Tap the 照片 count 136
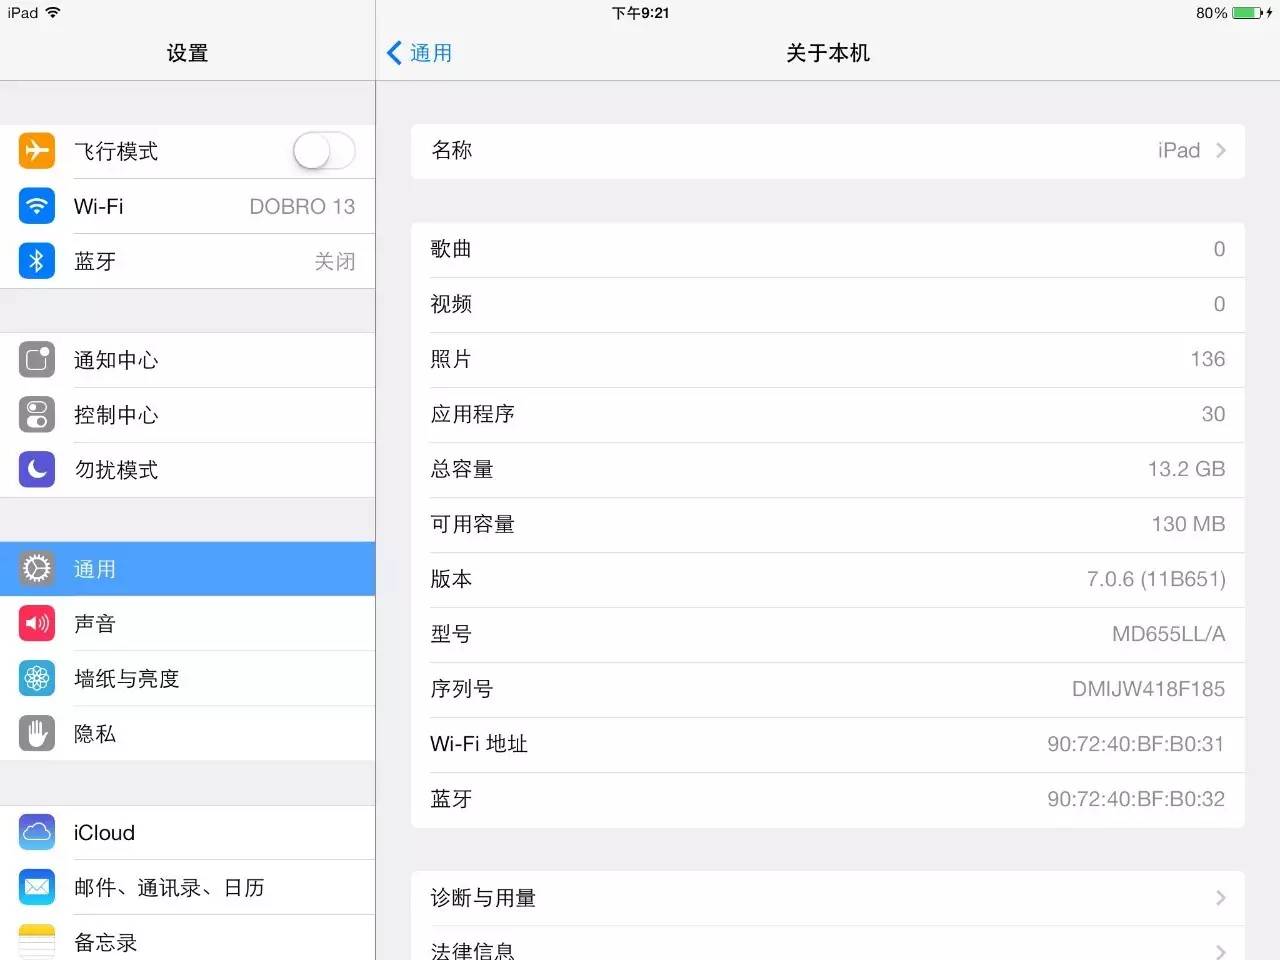1280x960 pixels. (x=1207, y=359)
